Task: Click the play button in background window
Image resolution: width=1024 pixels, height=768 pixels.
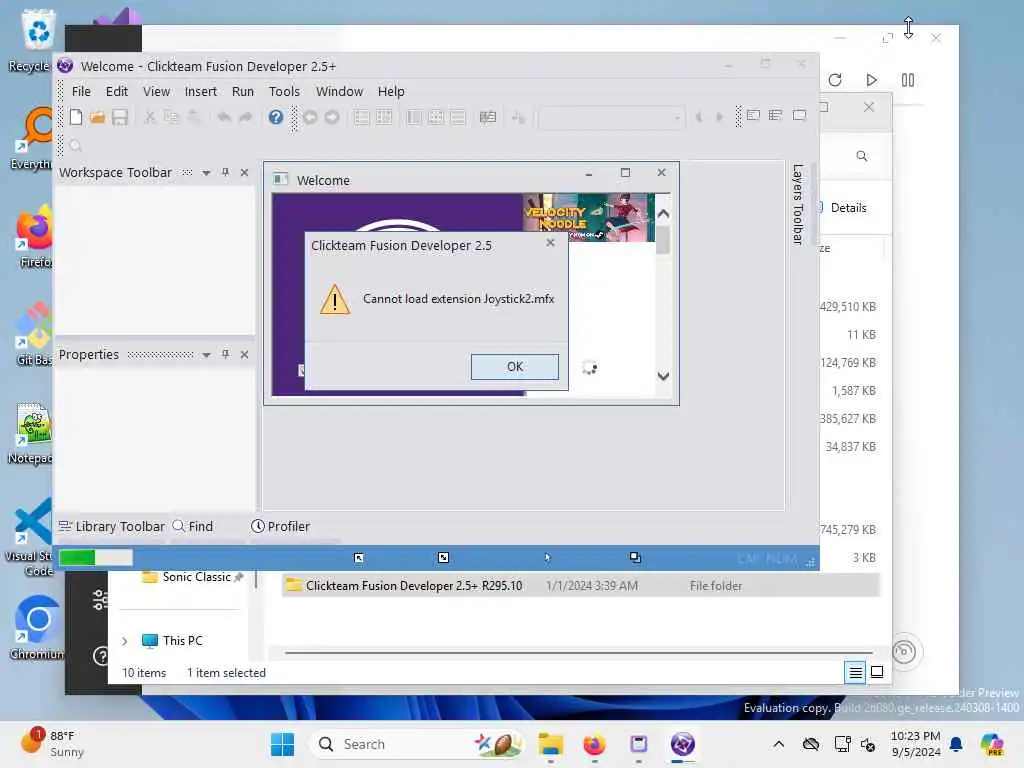Action: 872,80
